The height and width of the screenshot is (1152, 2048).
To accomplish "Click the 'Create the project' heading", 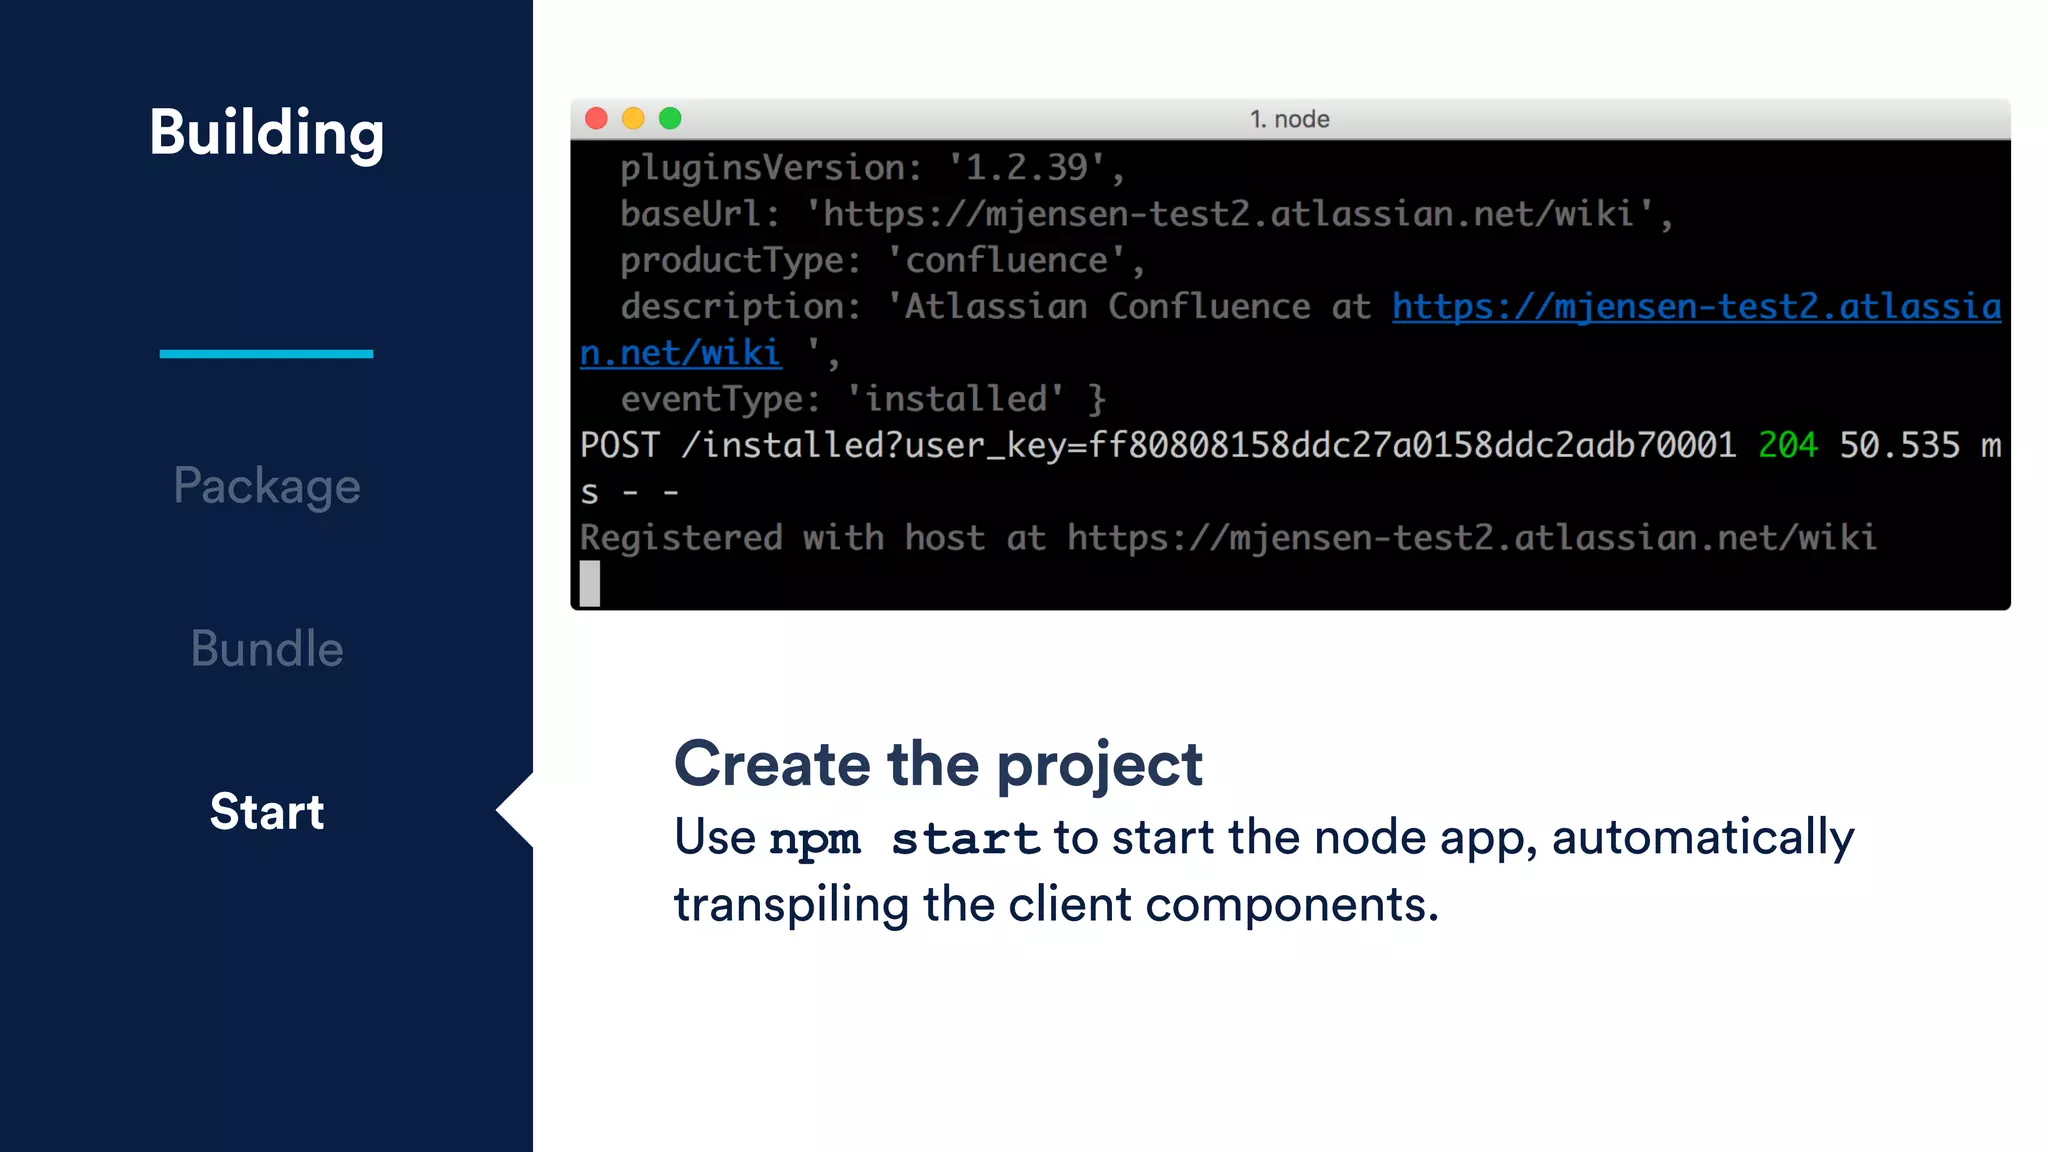I will coord(938,765).
